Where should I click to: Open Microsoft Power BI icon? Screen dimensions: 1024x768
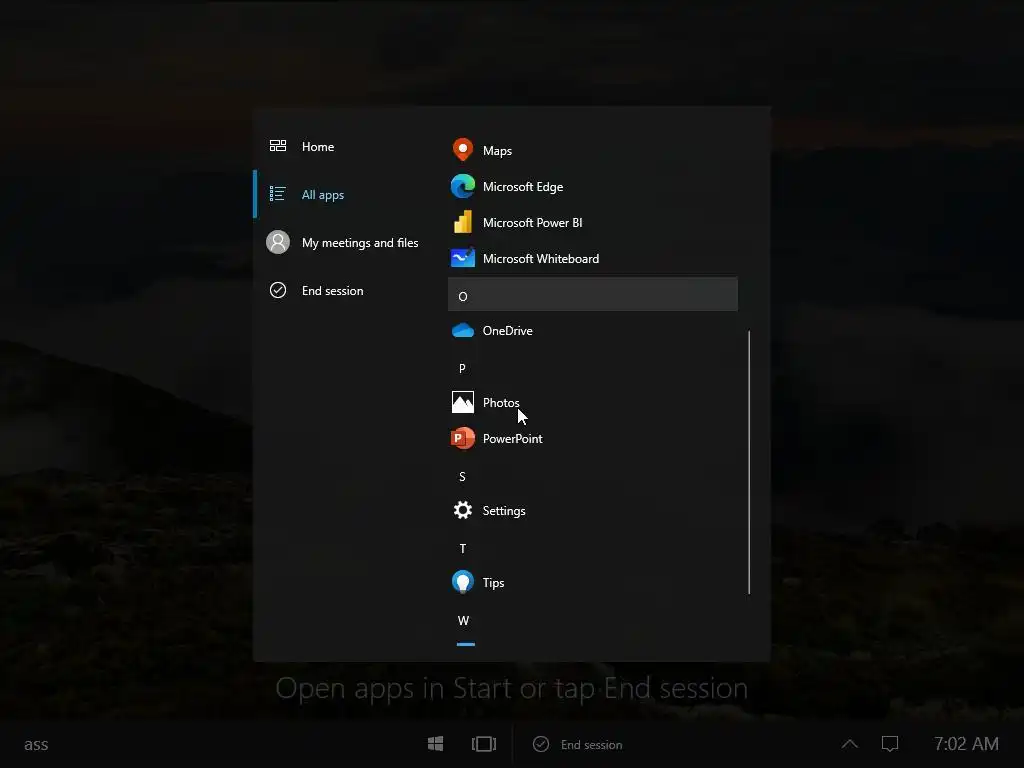(x=463, y=222)
